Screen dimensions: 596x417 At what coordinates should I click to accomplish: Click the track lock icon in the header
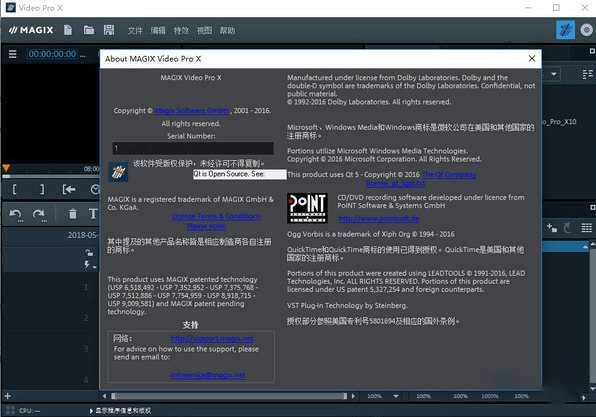point(89,252)
